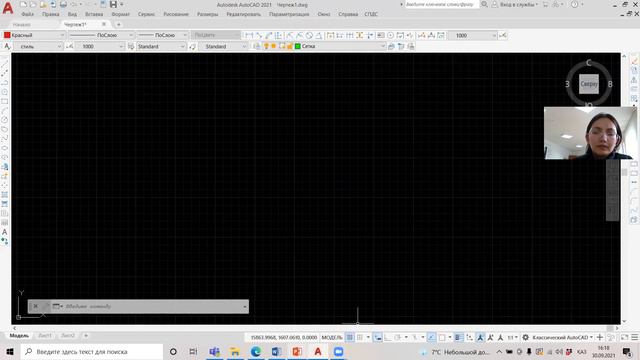Switch to the Лист1 layout tab
640x360 pixels.
[45, 336]
